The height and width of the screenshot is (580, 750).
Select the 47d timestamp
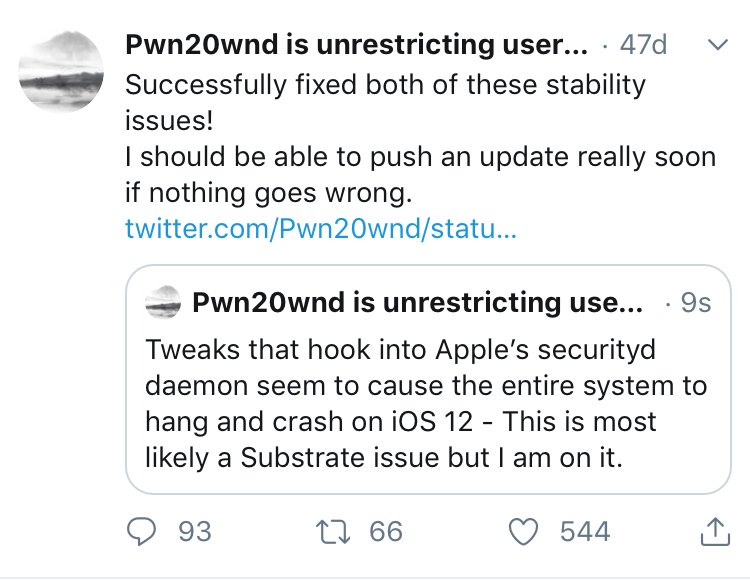646,47
